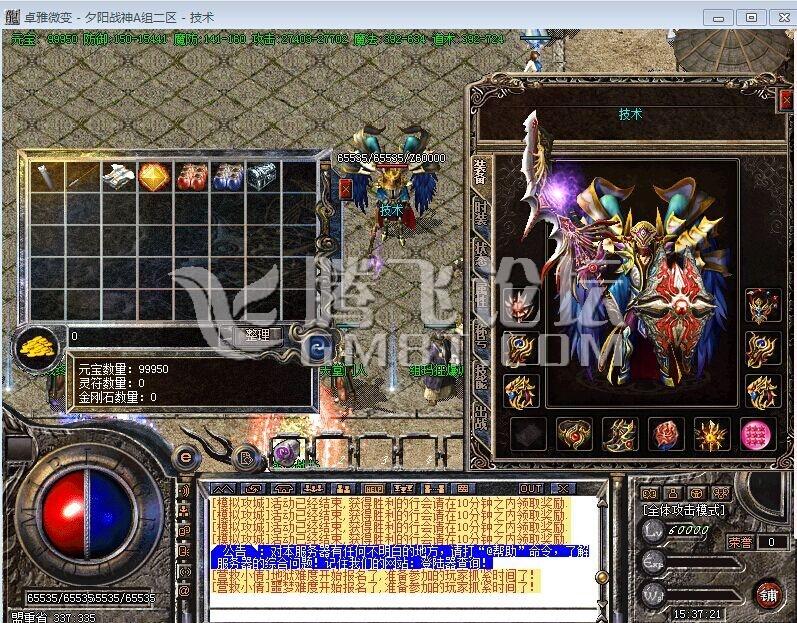The width and height of the screenshot is (797, 623).
Task: Open the 装备 equipment tab
Action: (480, 172)
